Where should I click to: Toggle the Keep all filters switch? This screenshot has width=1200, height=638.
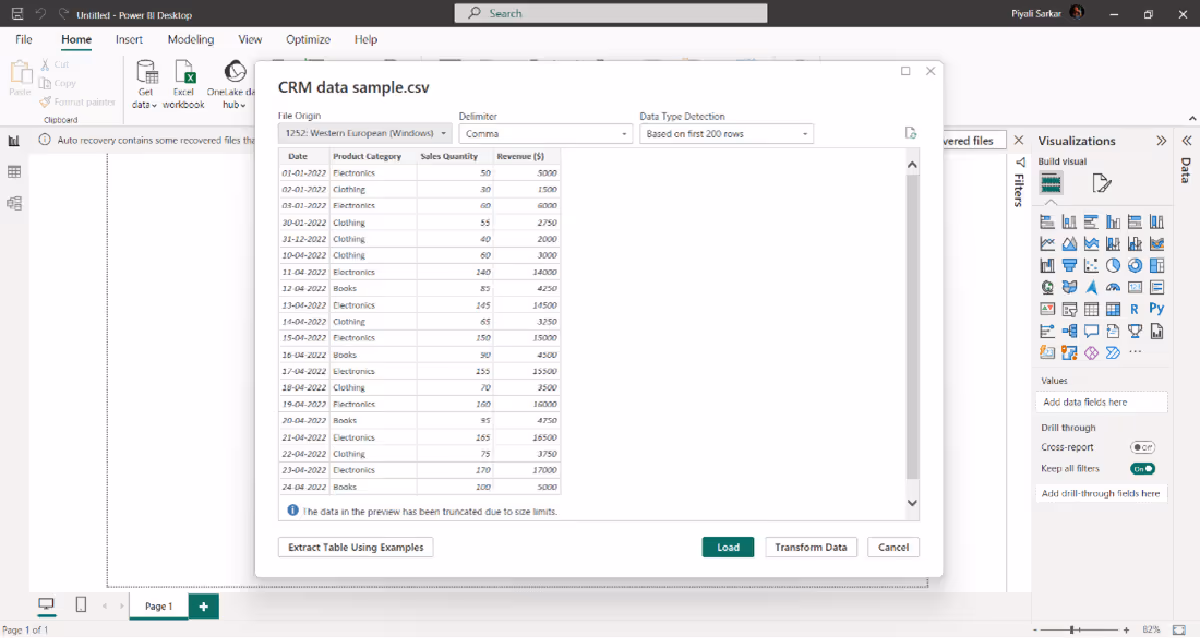[x=1142, y=468]
